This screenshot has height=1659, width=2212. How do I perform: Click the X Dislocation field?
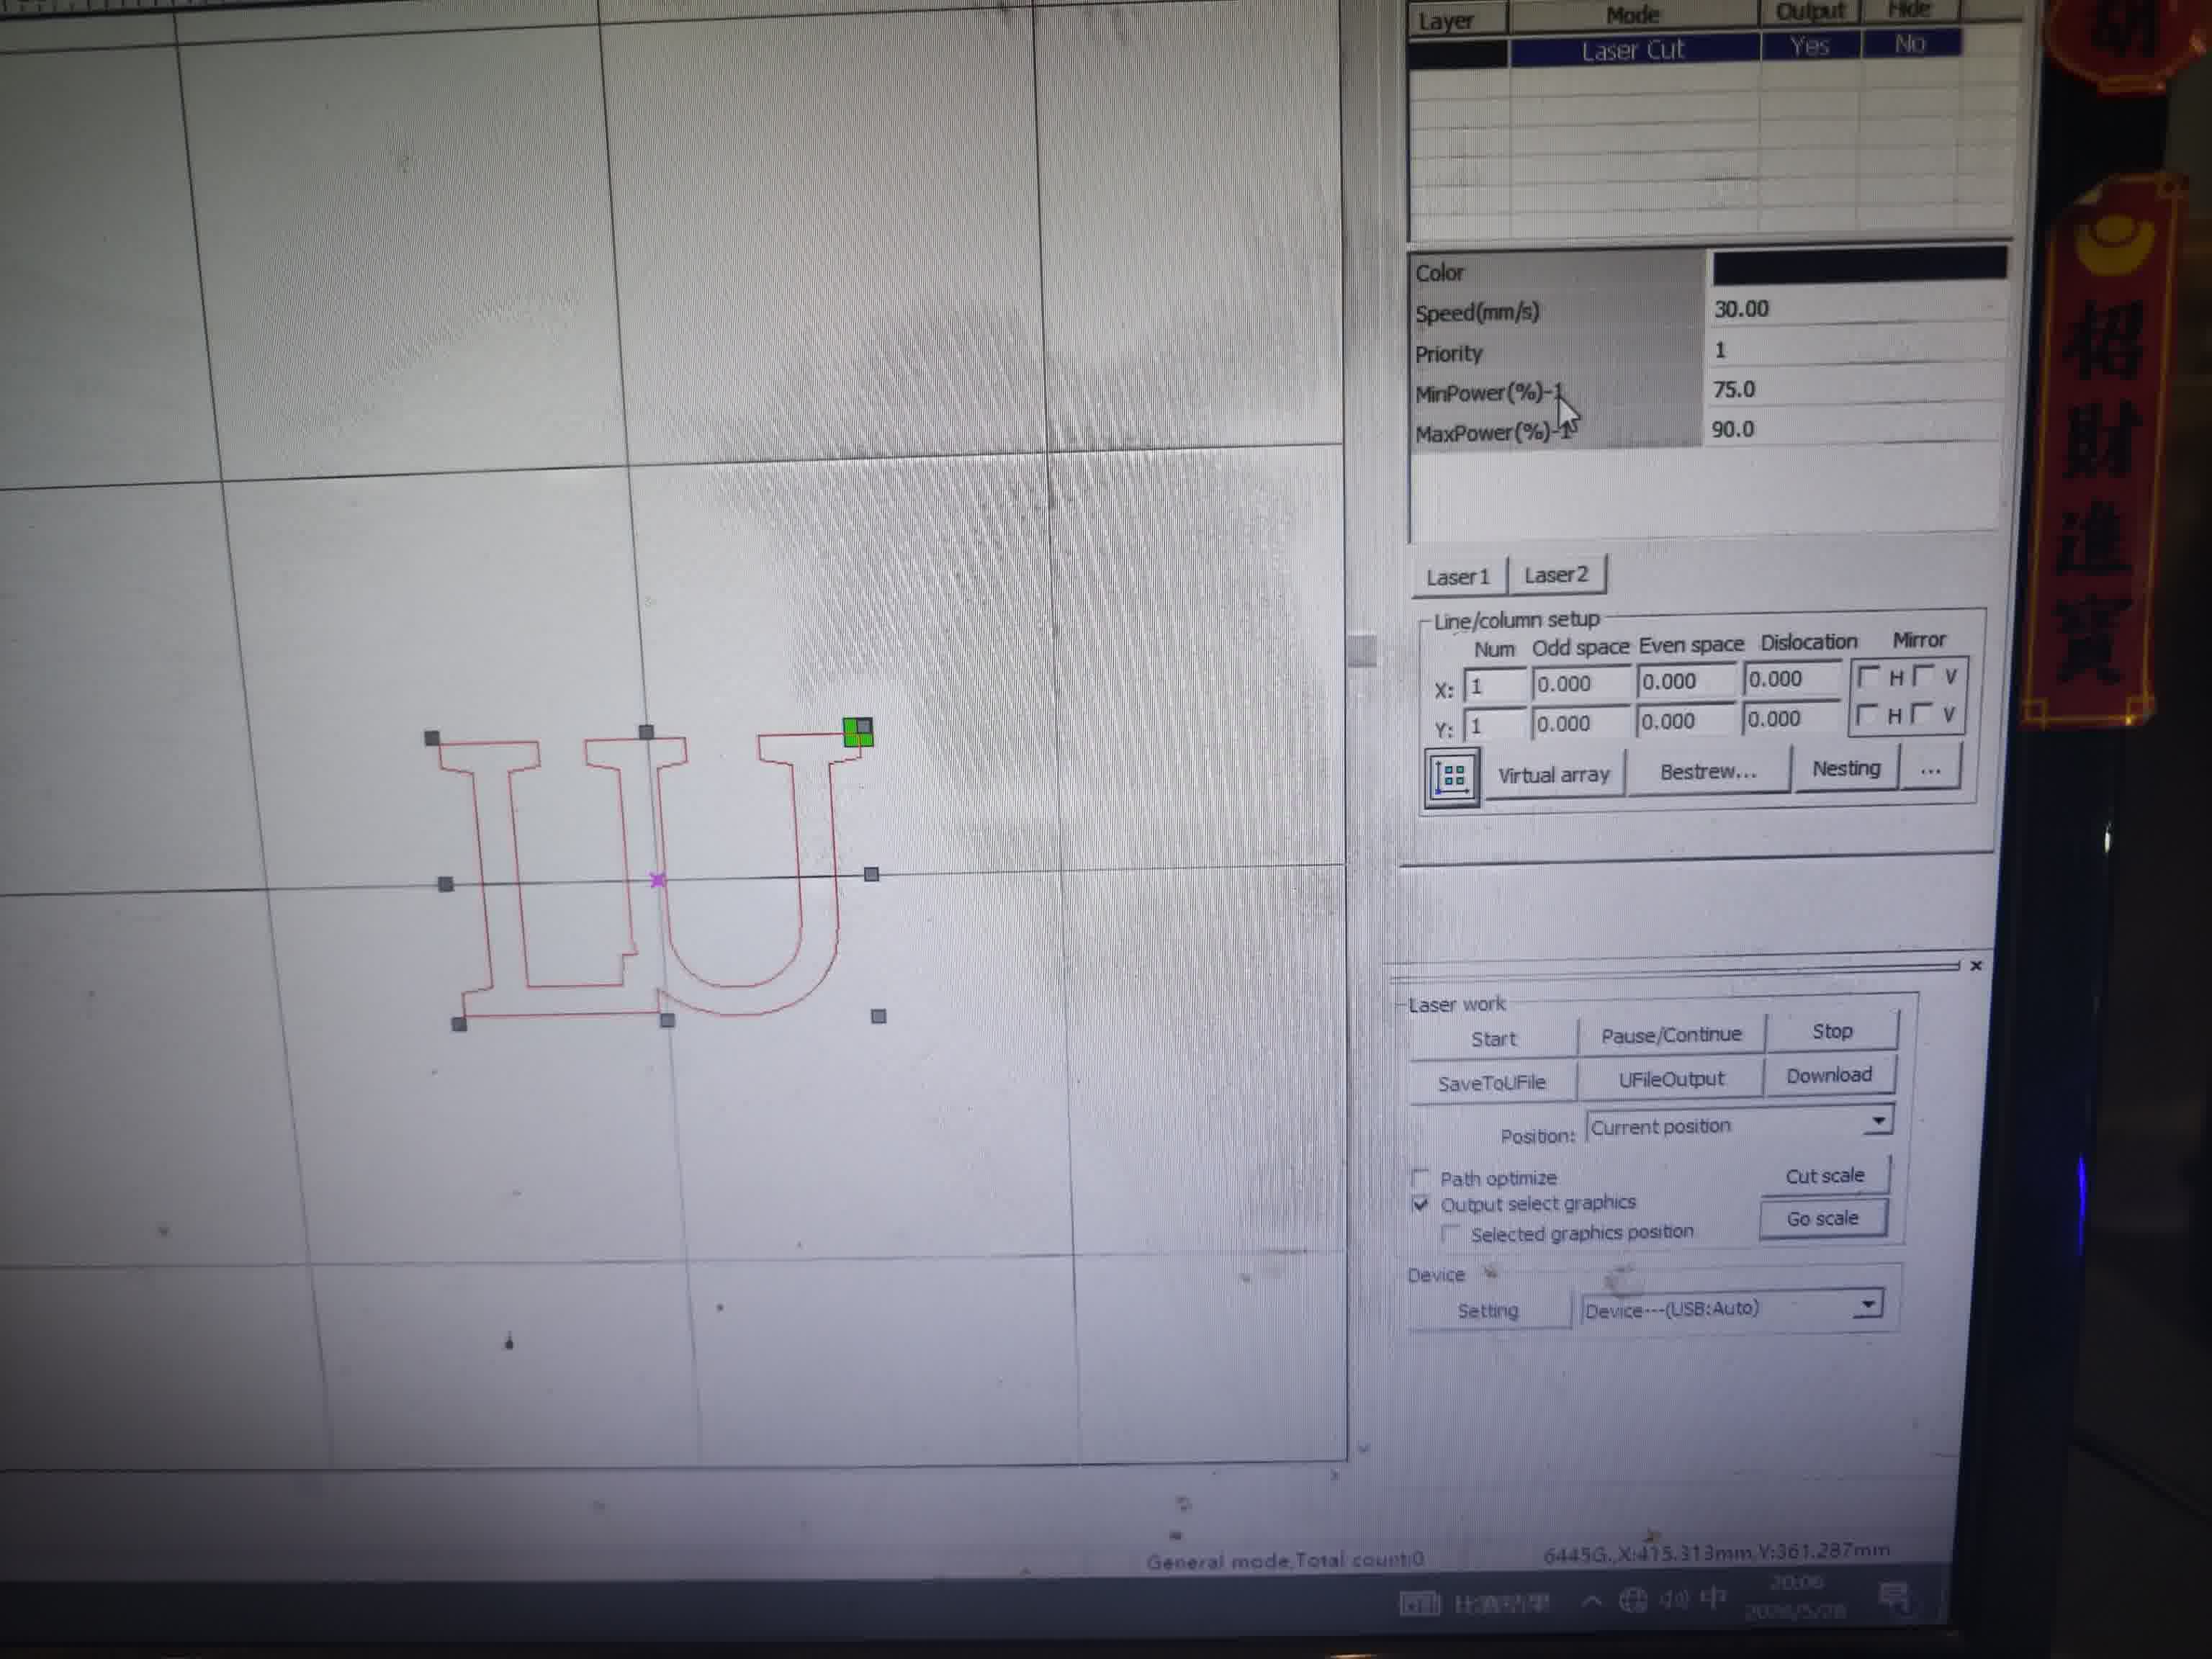click(x=1792, y=679)
